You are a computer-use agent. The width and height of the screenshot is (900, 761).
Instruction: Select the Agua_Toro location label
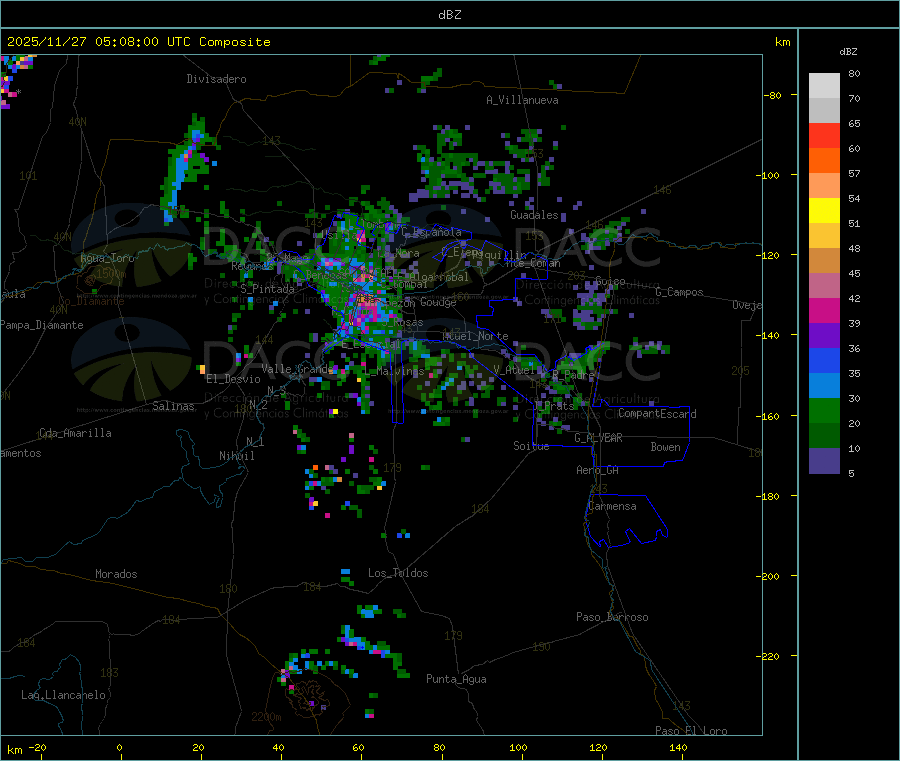[x=107, y=258]
